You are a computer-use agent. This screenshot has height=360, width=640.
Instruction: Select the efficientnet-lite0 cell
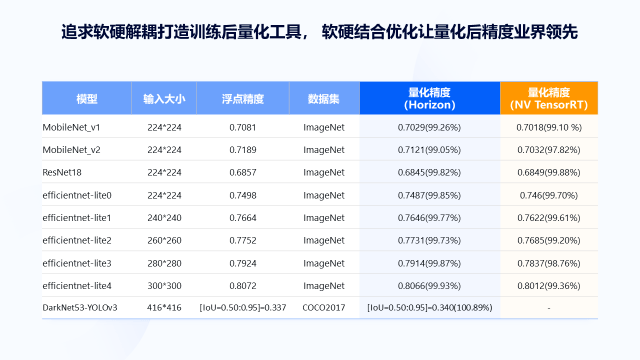click(77, 195)
